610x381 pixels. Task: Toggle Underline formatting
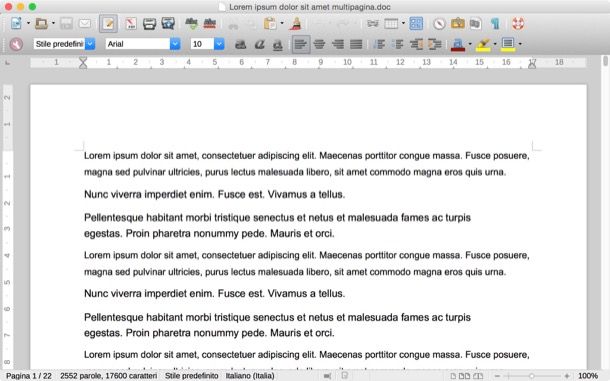coord(277,44)
